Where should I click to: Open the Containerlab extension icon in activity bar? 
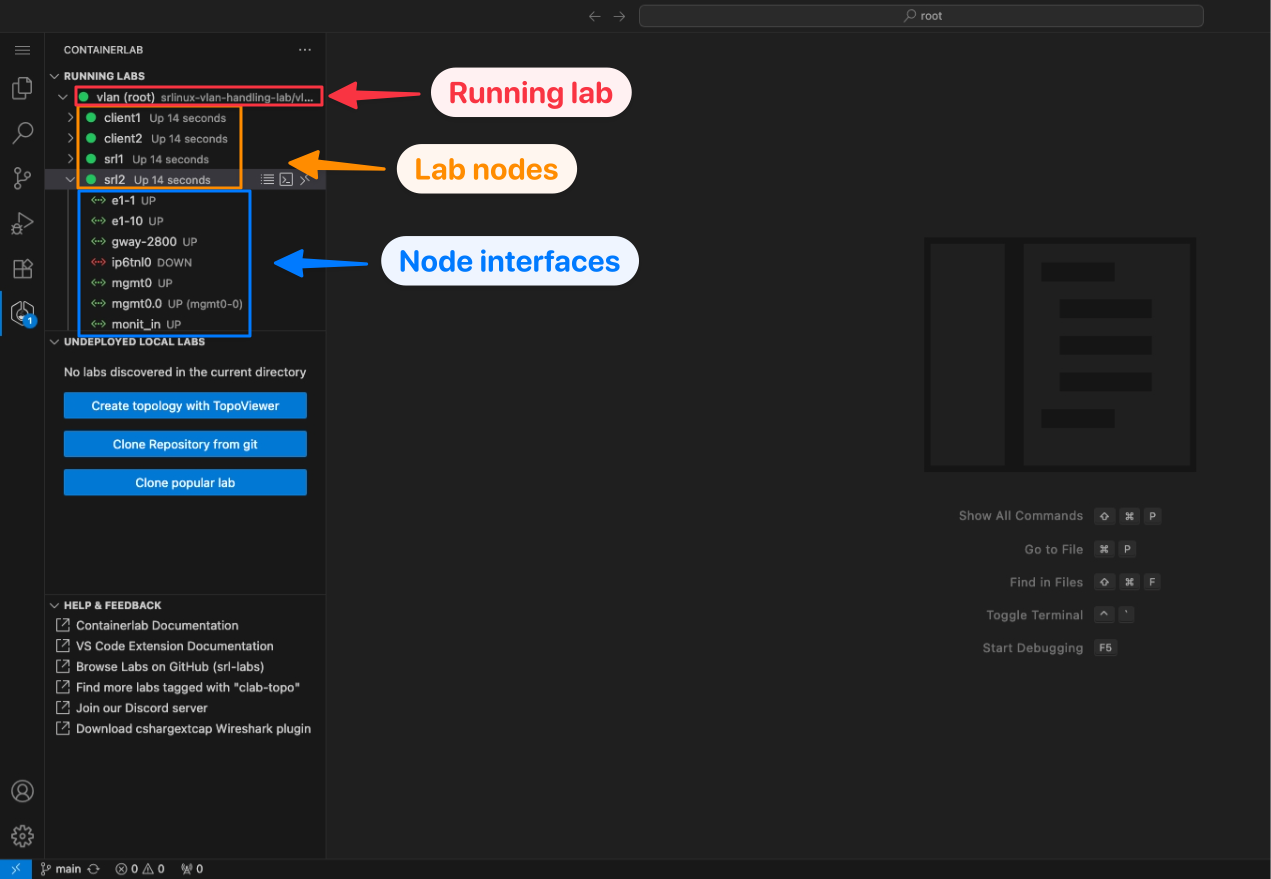pos(22,311)
